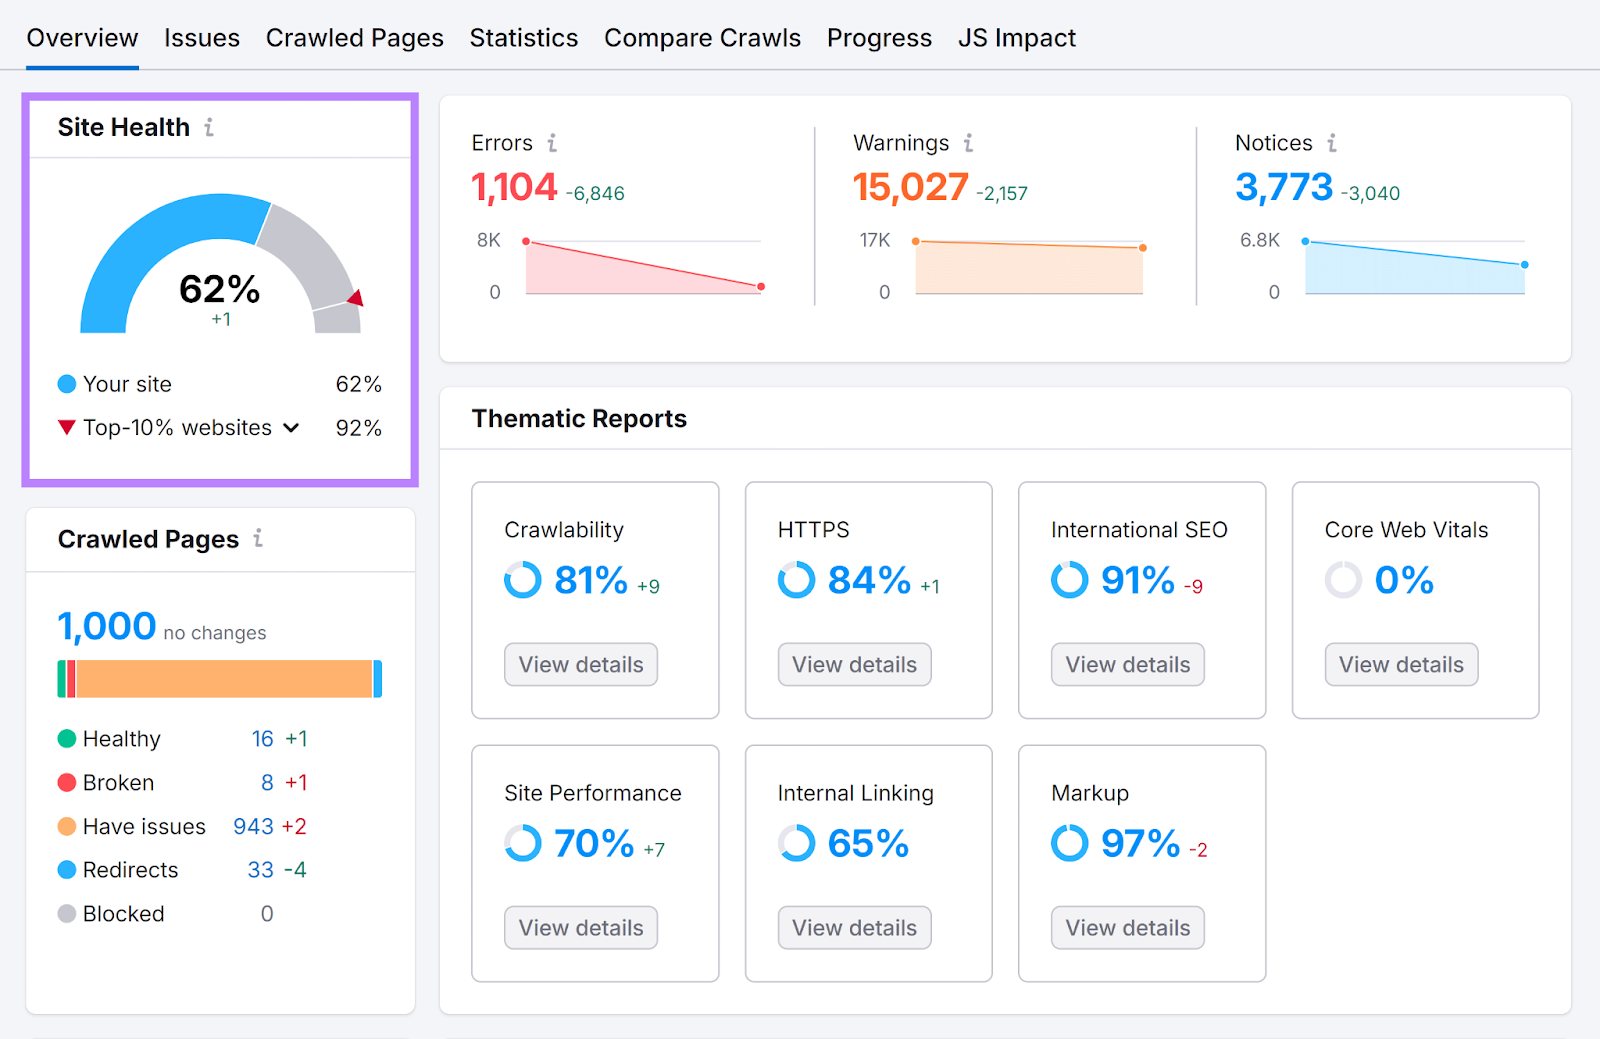
Task: View details for Internal Linking
Action: [x=854, y=927]
